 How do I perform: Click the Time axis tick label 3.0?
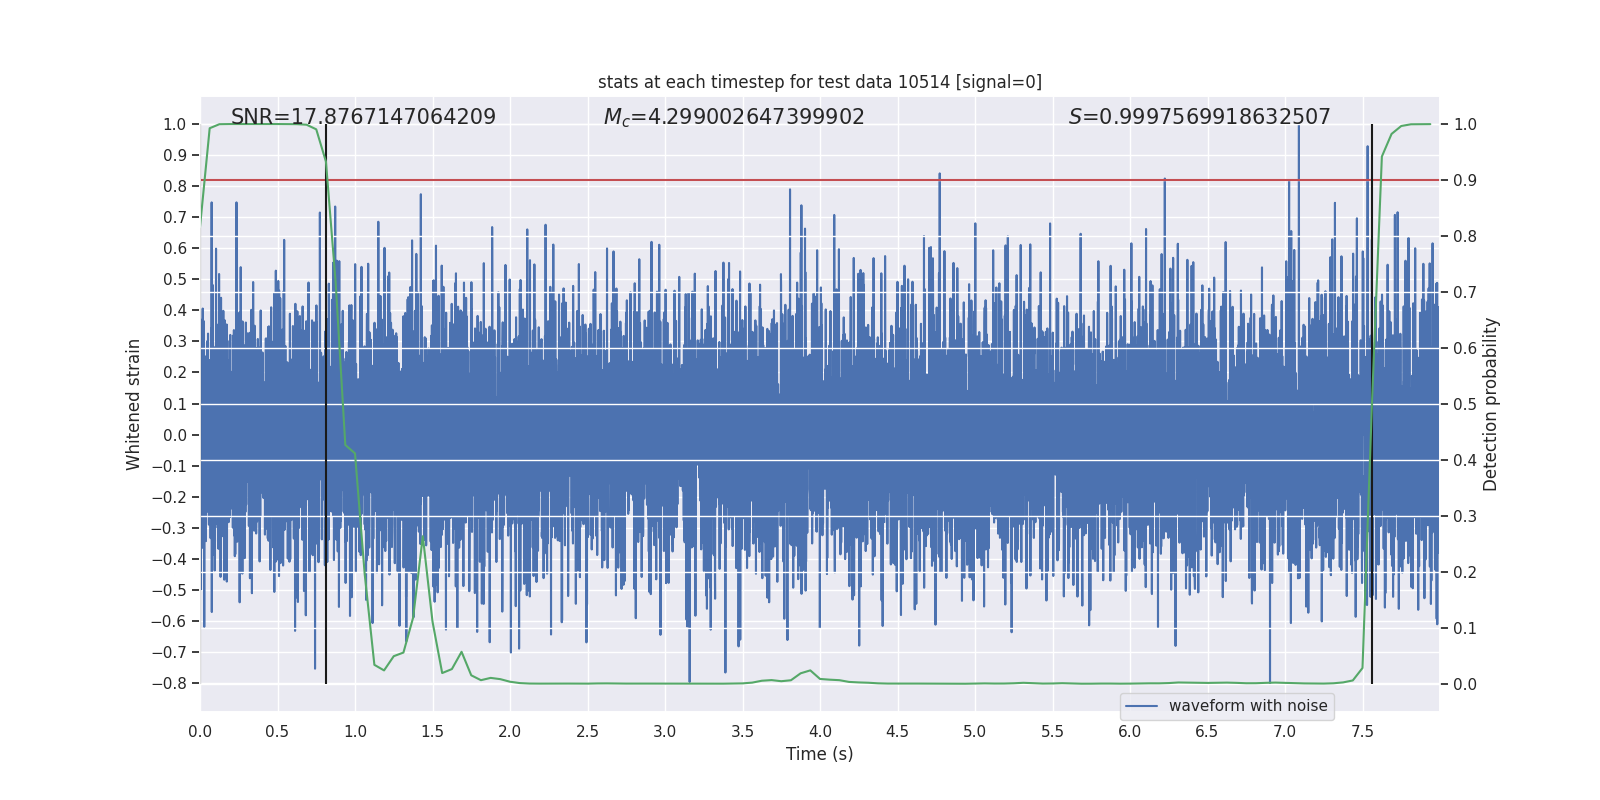665,731
